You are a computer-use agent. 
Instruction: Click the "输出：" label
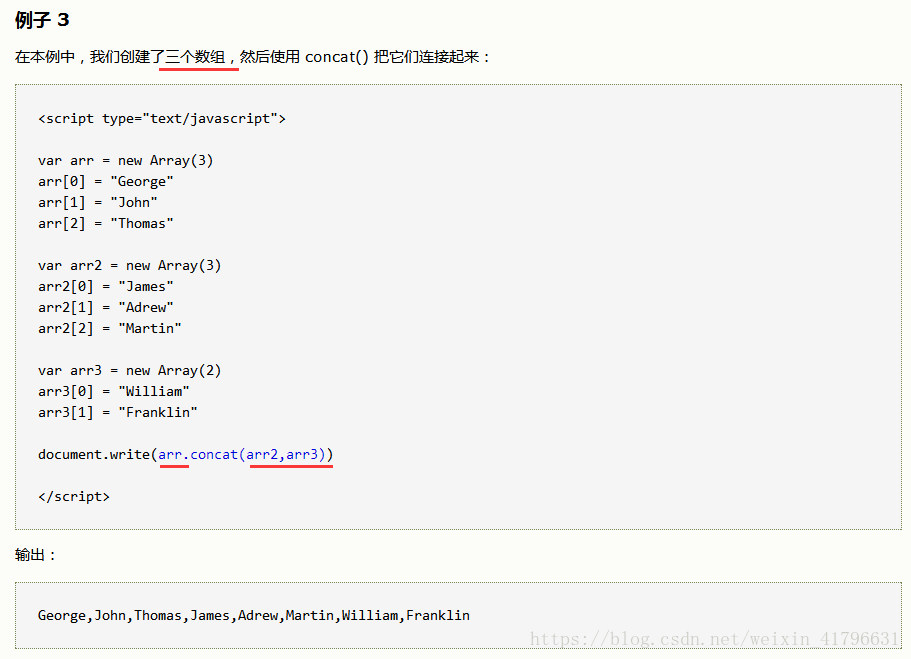36,555
